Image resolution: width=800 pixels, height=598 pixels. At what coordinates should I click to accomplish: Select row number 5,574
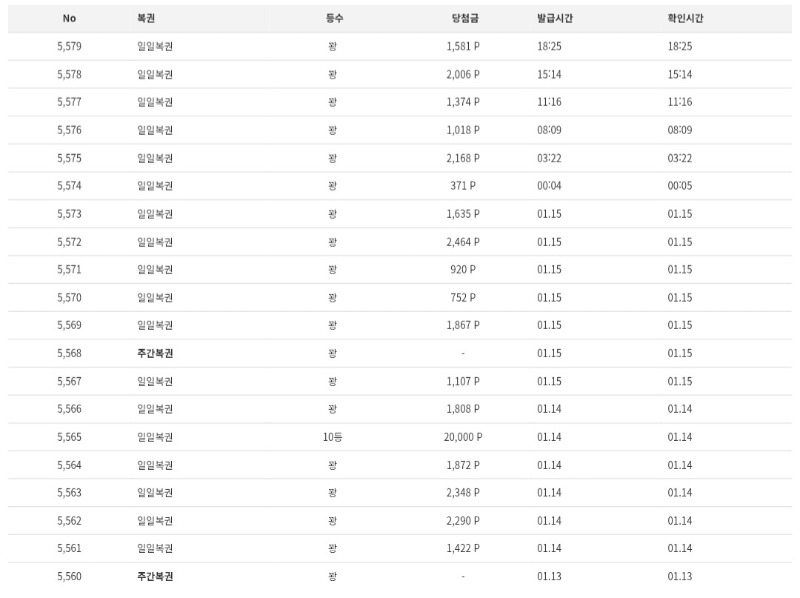pyautogui.click(x=69, y=186)
